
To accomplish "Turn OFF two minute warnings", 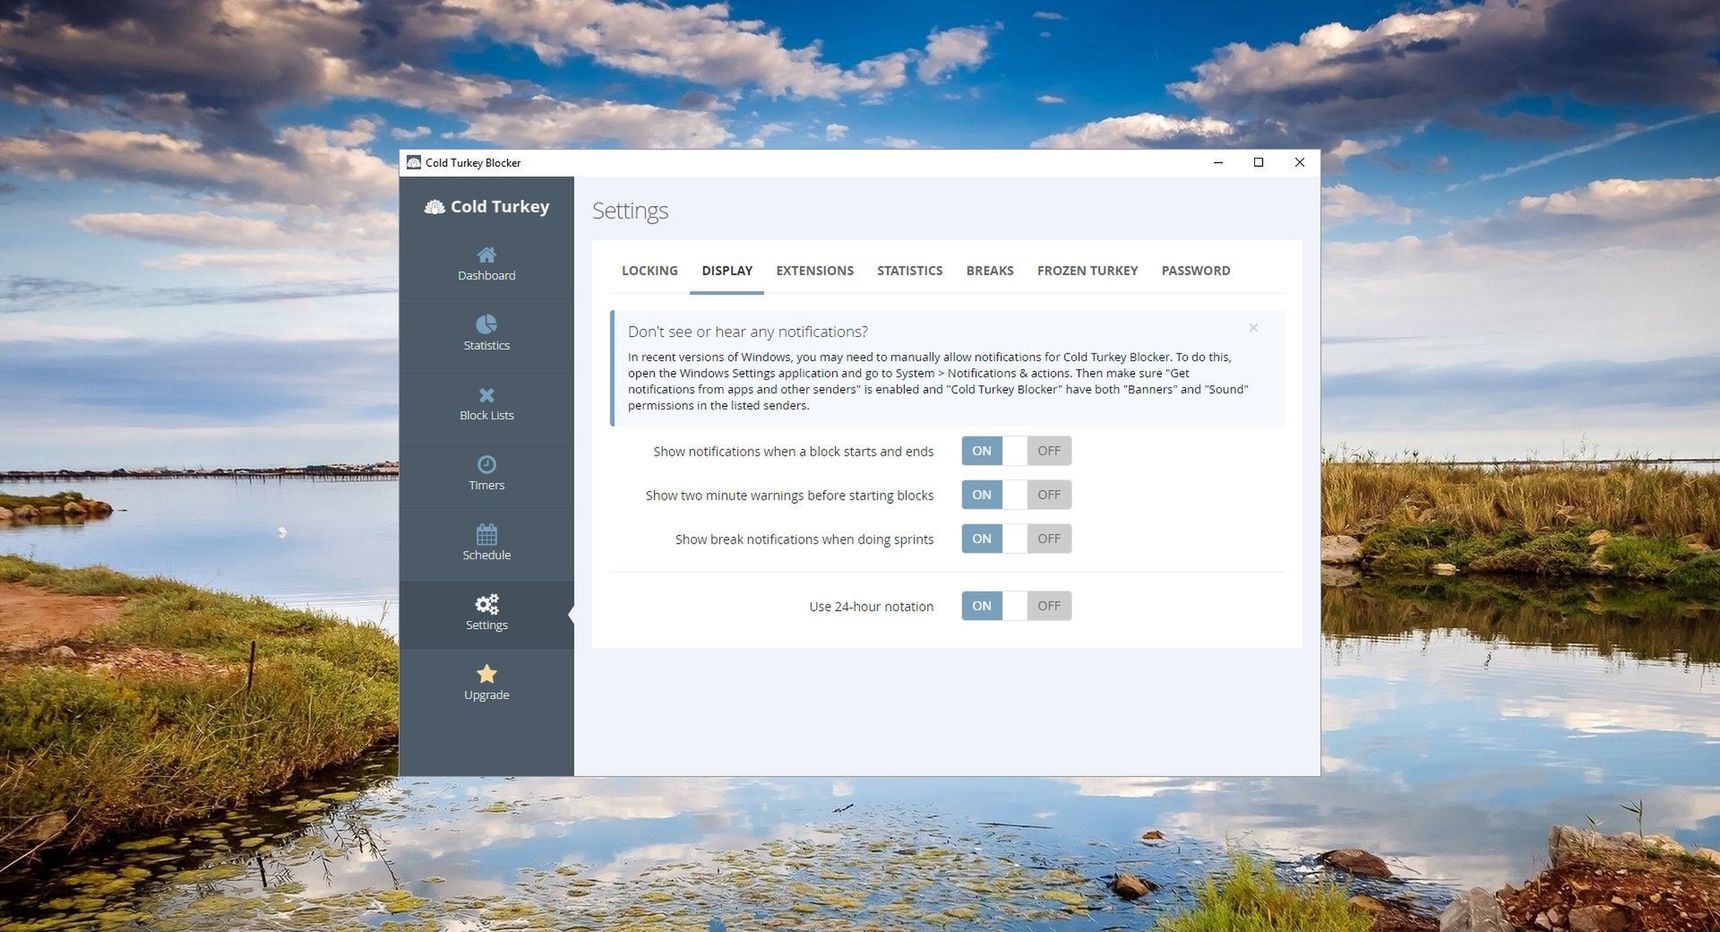I will (x=1049, y=495).
